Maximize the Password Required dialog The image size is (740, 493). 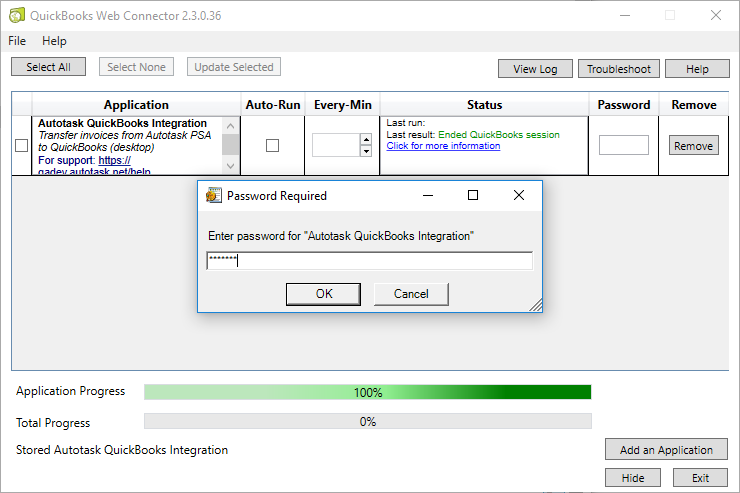pos(473,195)
